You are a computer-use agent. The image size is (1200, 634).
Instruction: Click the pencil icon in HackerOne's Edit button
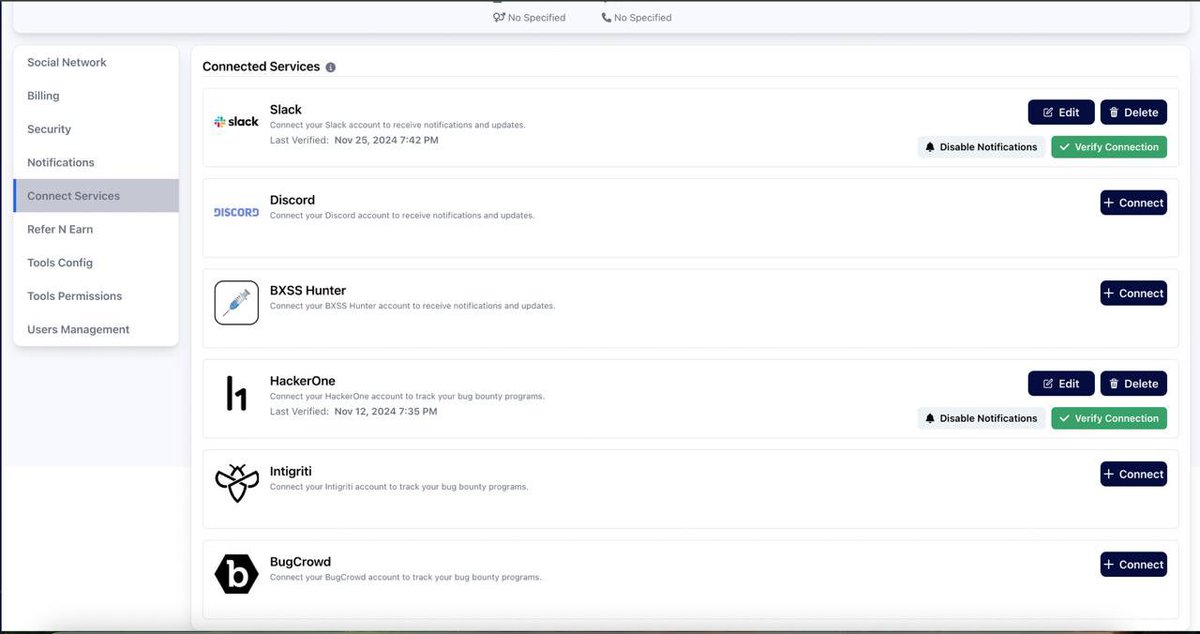[1048, 384]
